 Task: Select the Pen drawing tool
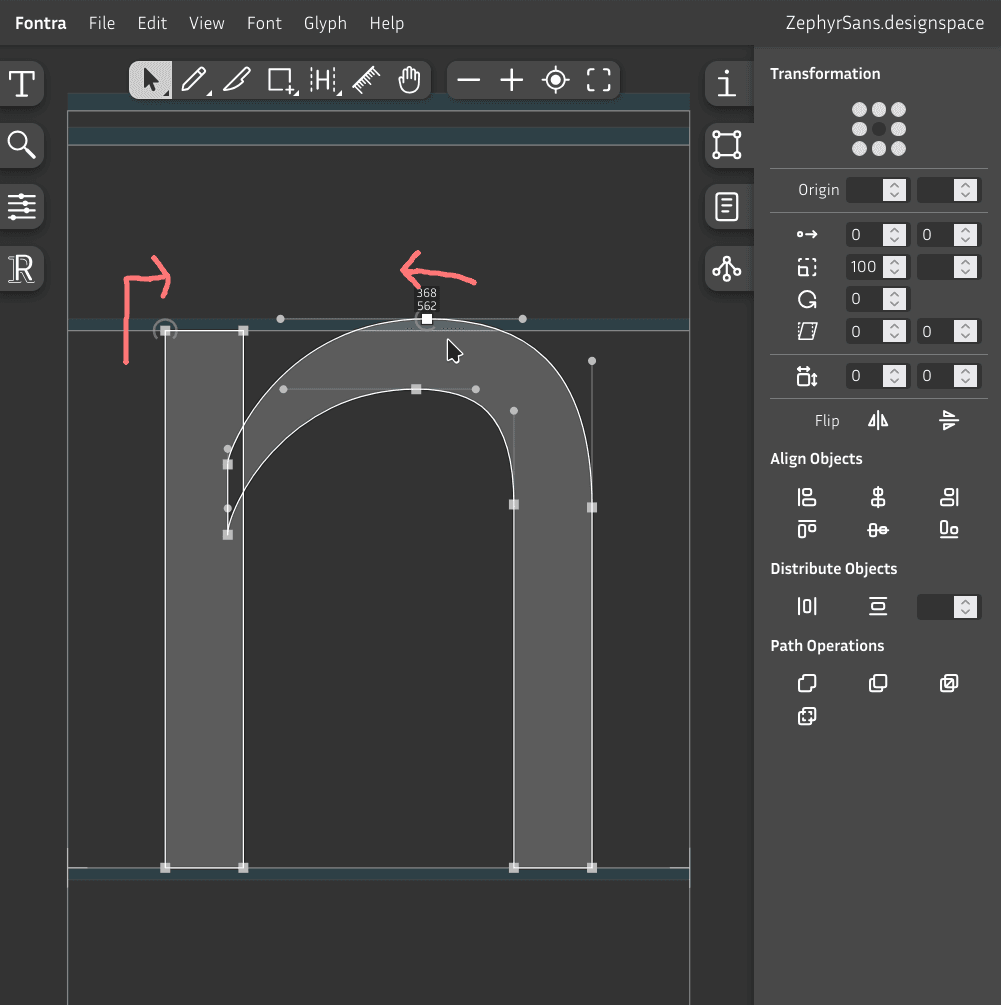point(194,80)
